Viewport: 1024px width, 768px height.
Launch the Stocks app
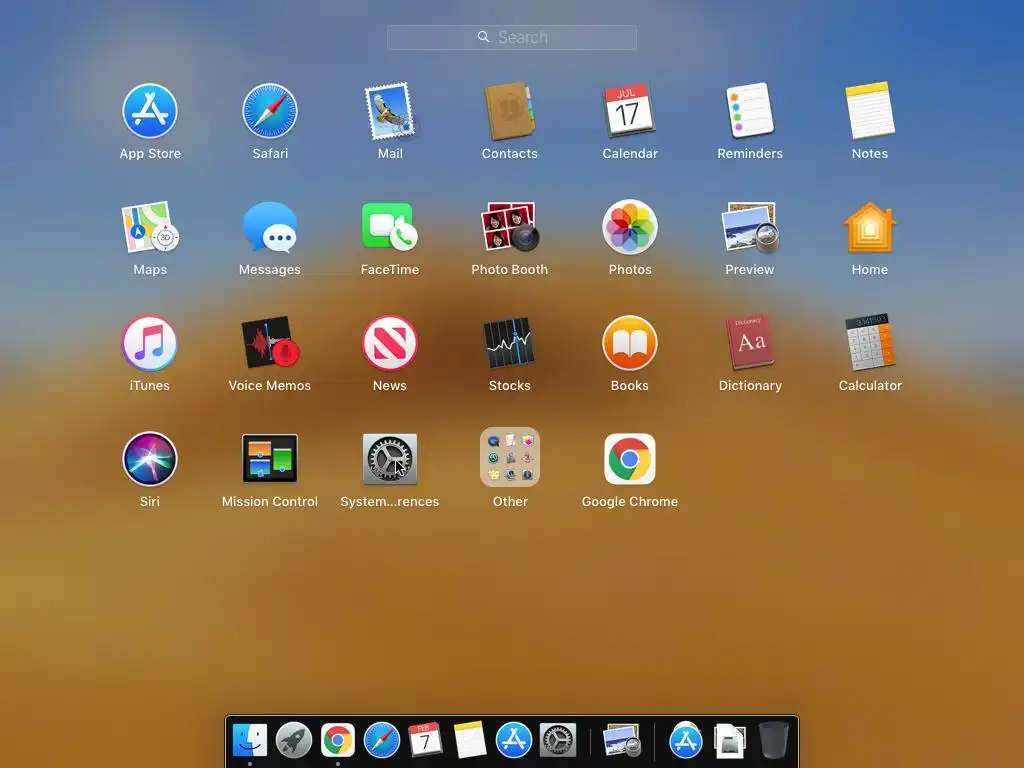click(509, 343)
